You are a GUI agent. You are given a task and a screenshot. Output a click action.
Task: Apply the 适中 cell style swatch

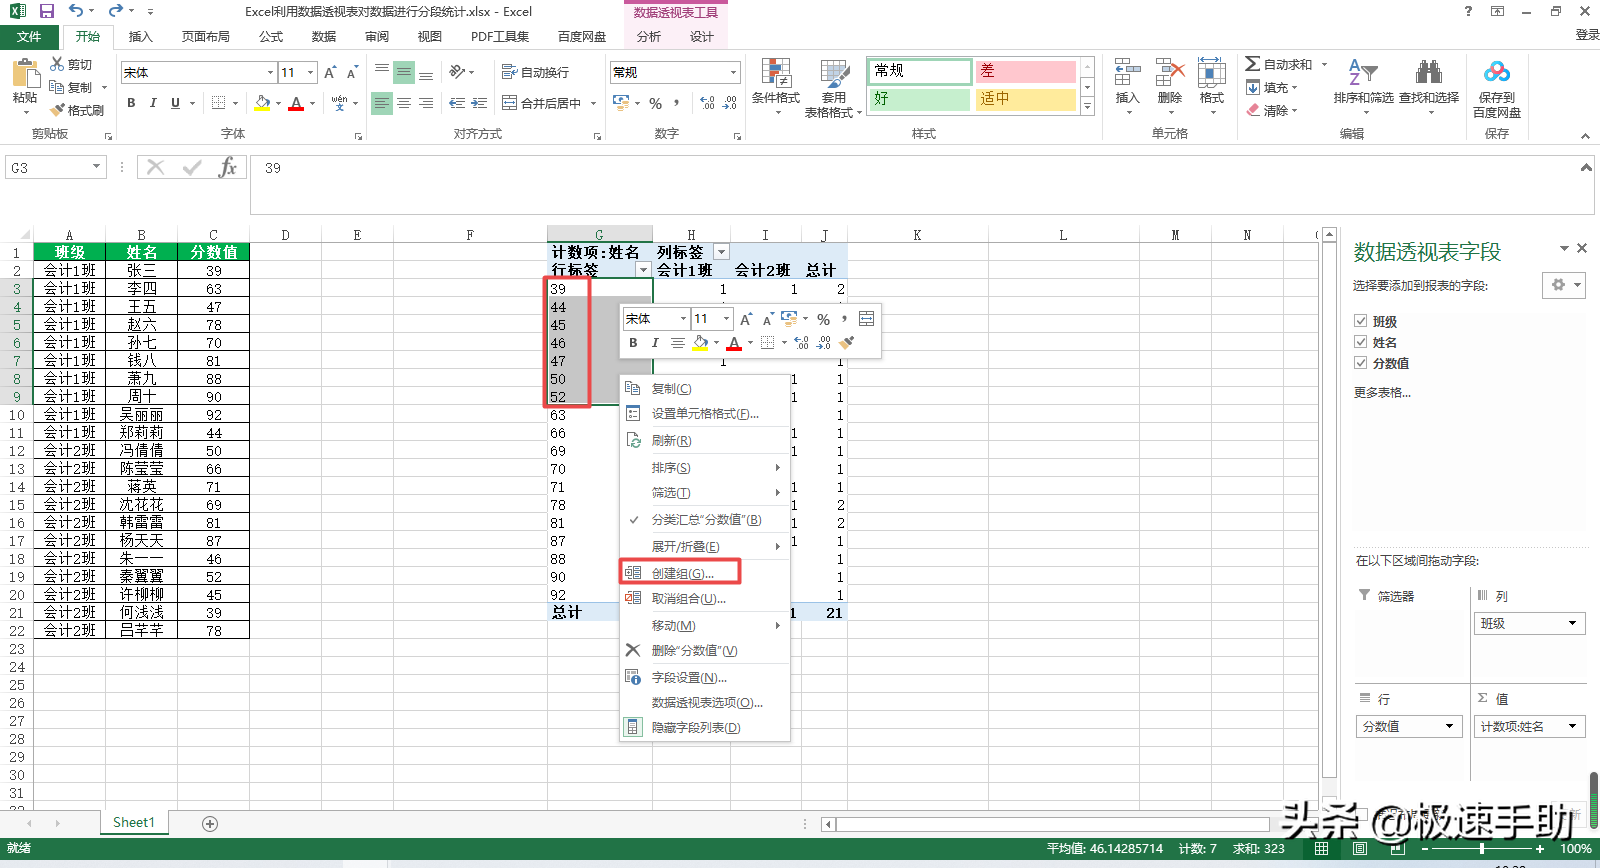[1025, 99]
